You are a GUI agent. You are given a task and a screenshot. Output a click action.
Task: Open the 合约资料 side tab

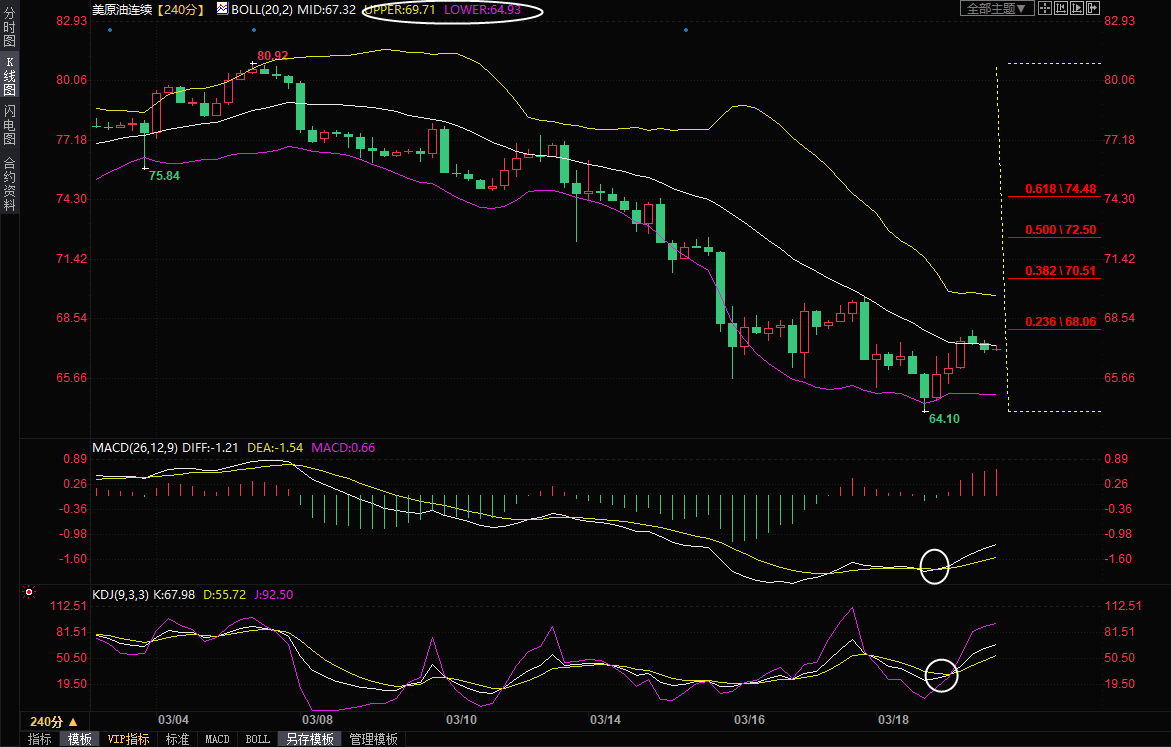click(x=9, y=184)
